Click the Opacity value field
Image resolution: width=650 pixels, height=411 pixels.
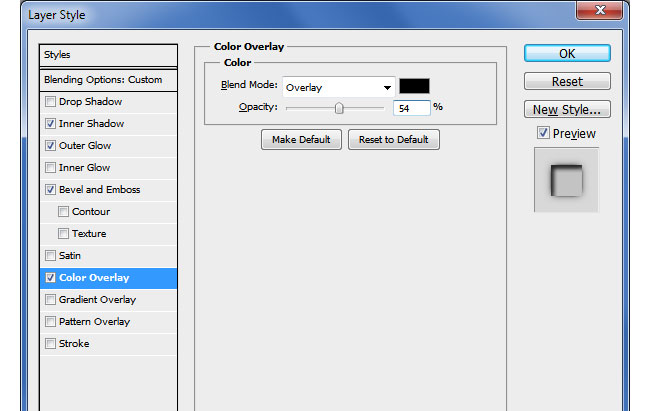411,108
